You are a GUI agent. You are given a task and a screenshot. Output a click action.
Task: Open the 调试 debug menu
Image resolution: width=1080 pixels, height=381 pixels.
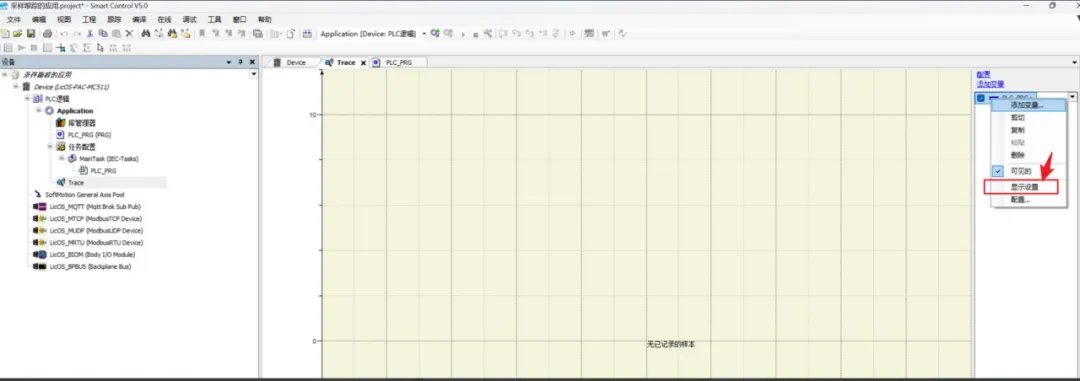click(187, 20)
